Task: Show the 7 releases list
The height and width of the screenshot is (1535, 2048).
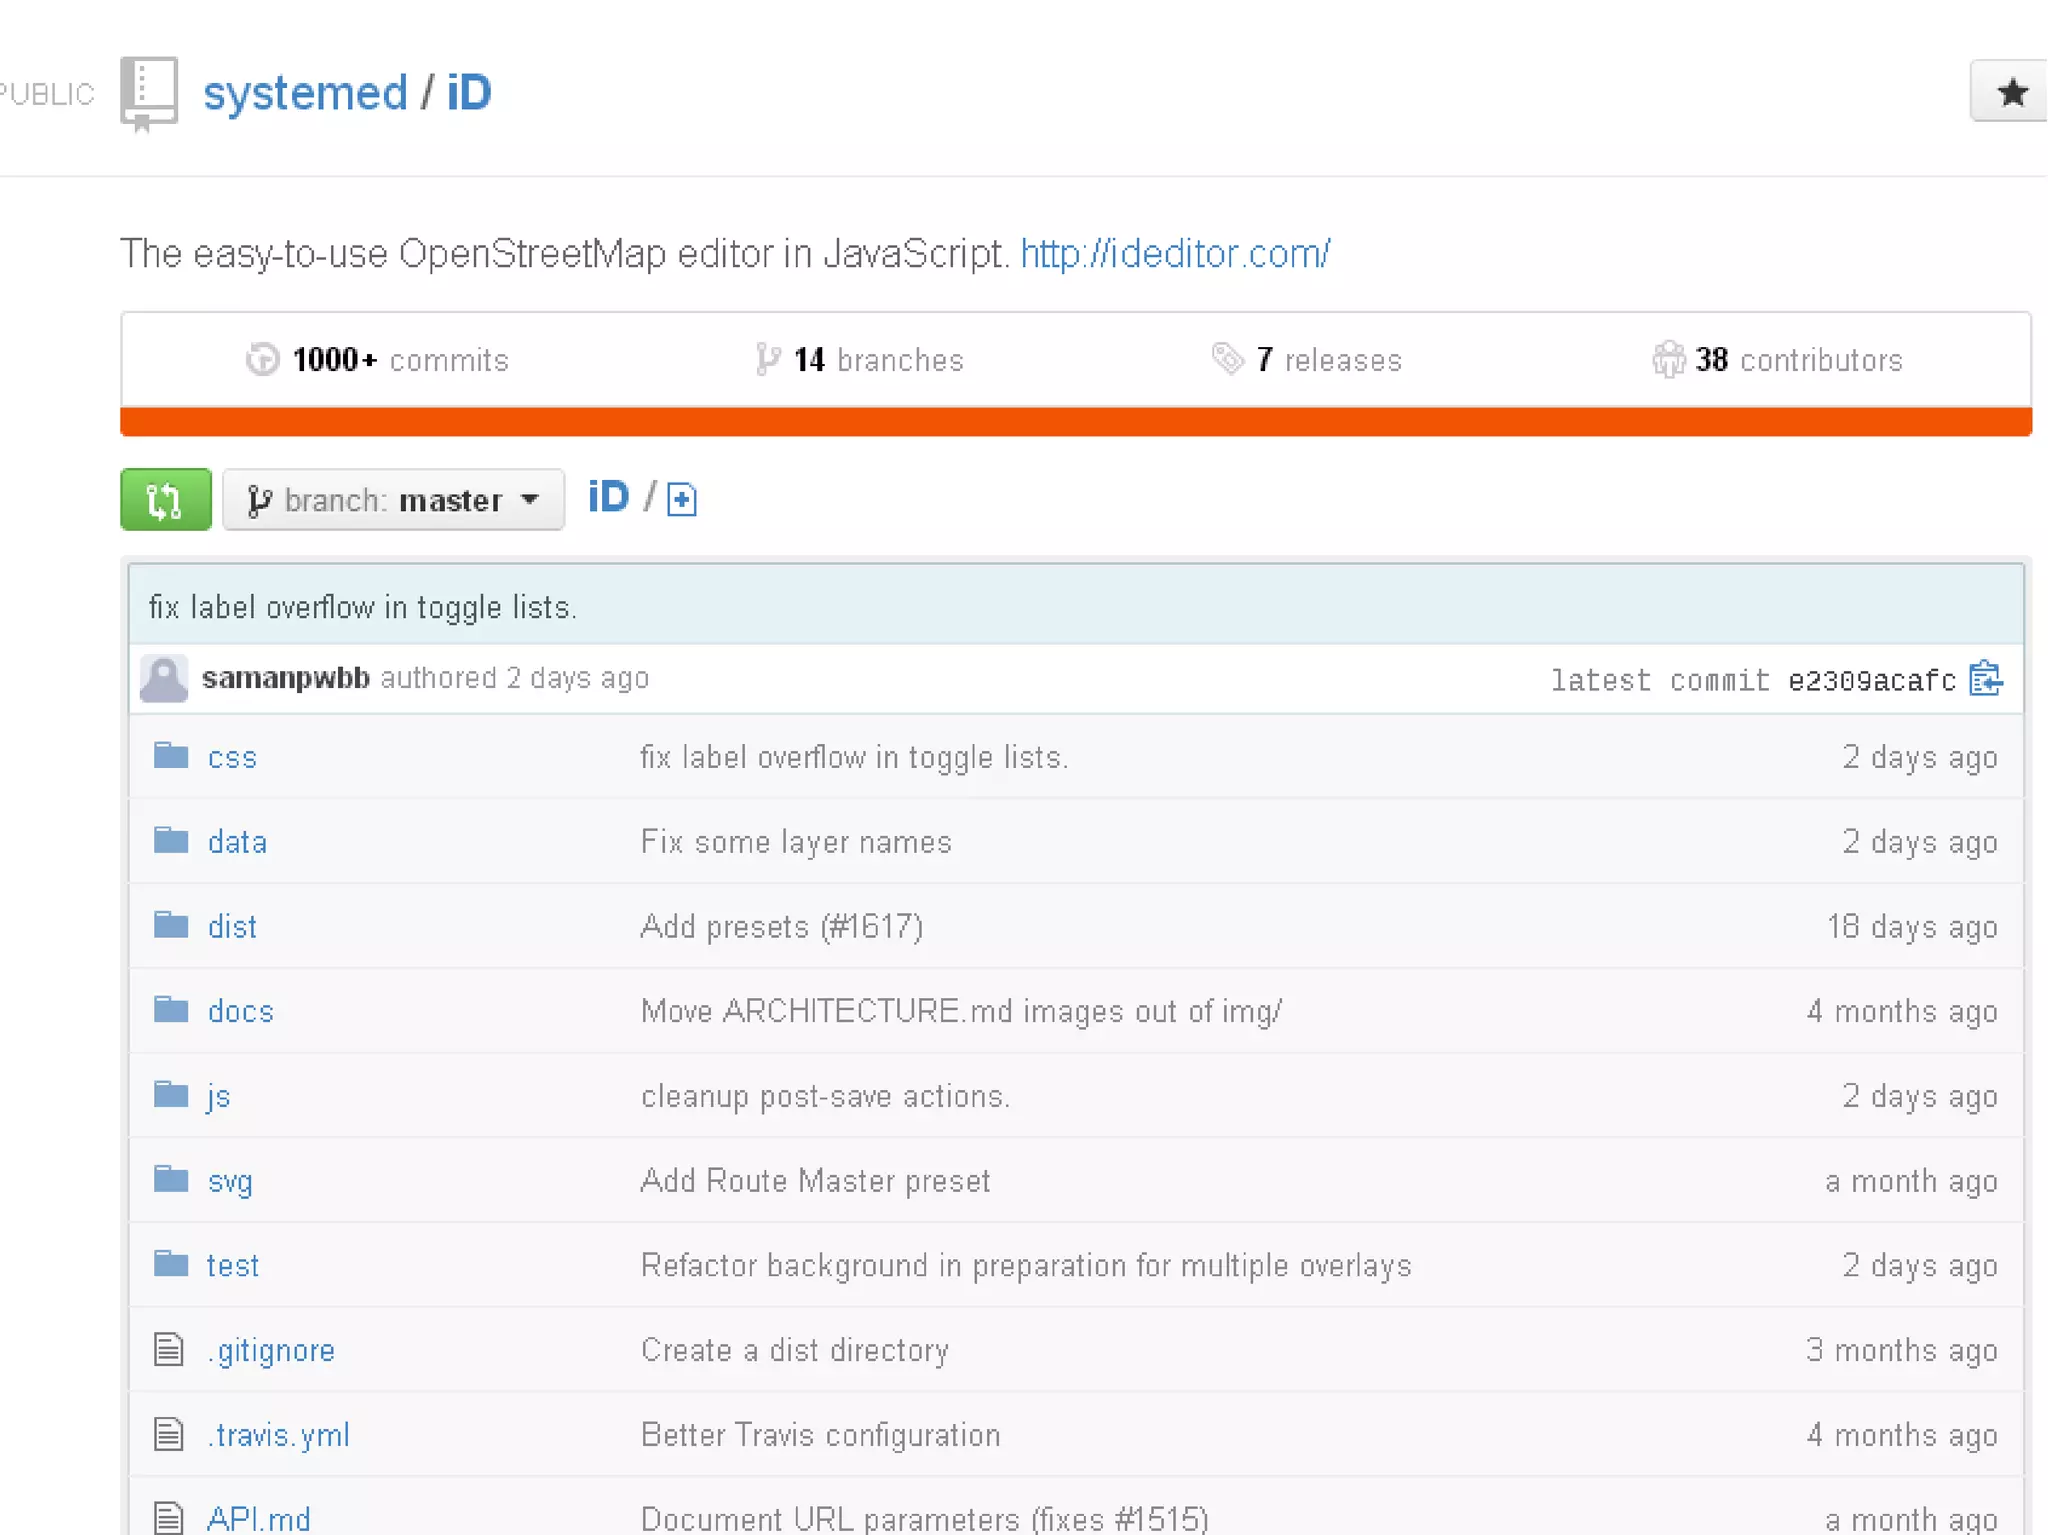Action: click(1307, 360)
